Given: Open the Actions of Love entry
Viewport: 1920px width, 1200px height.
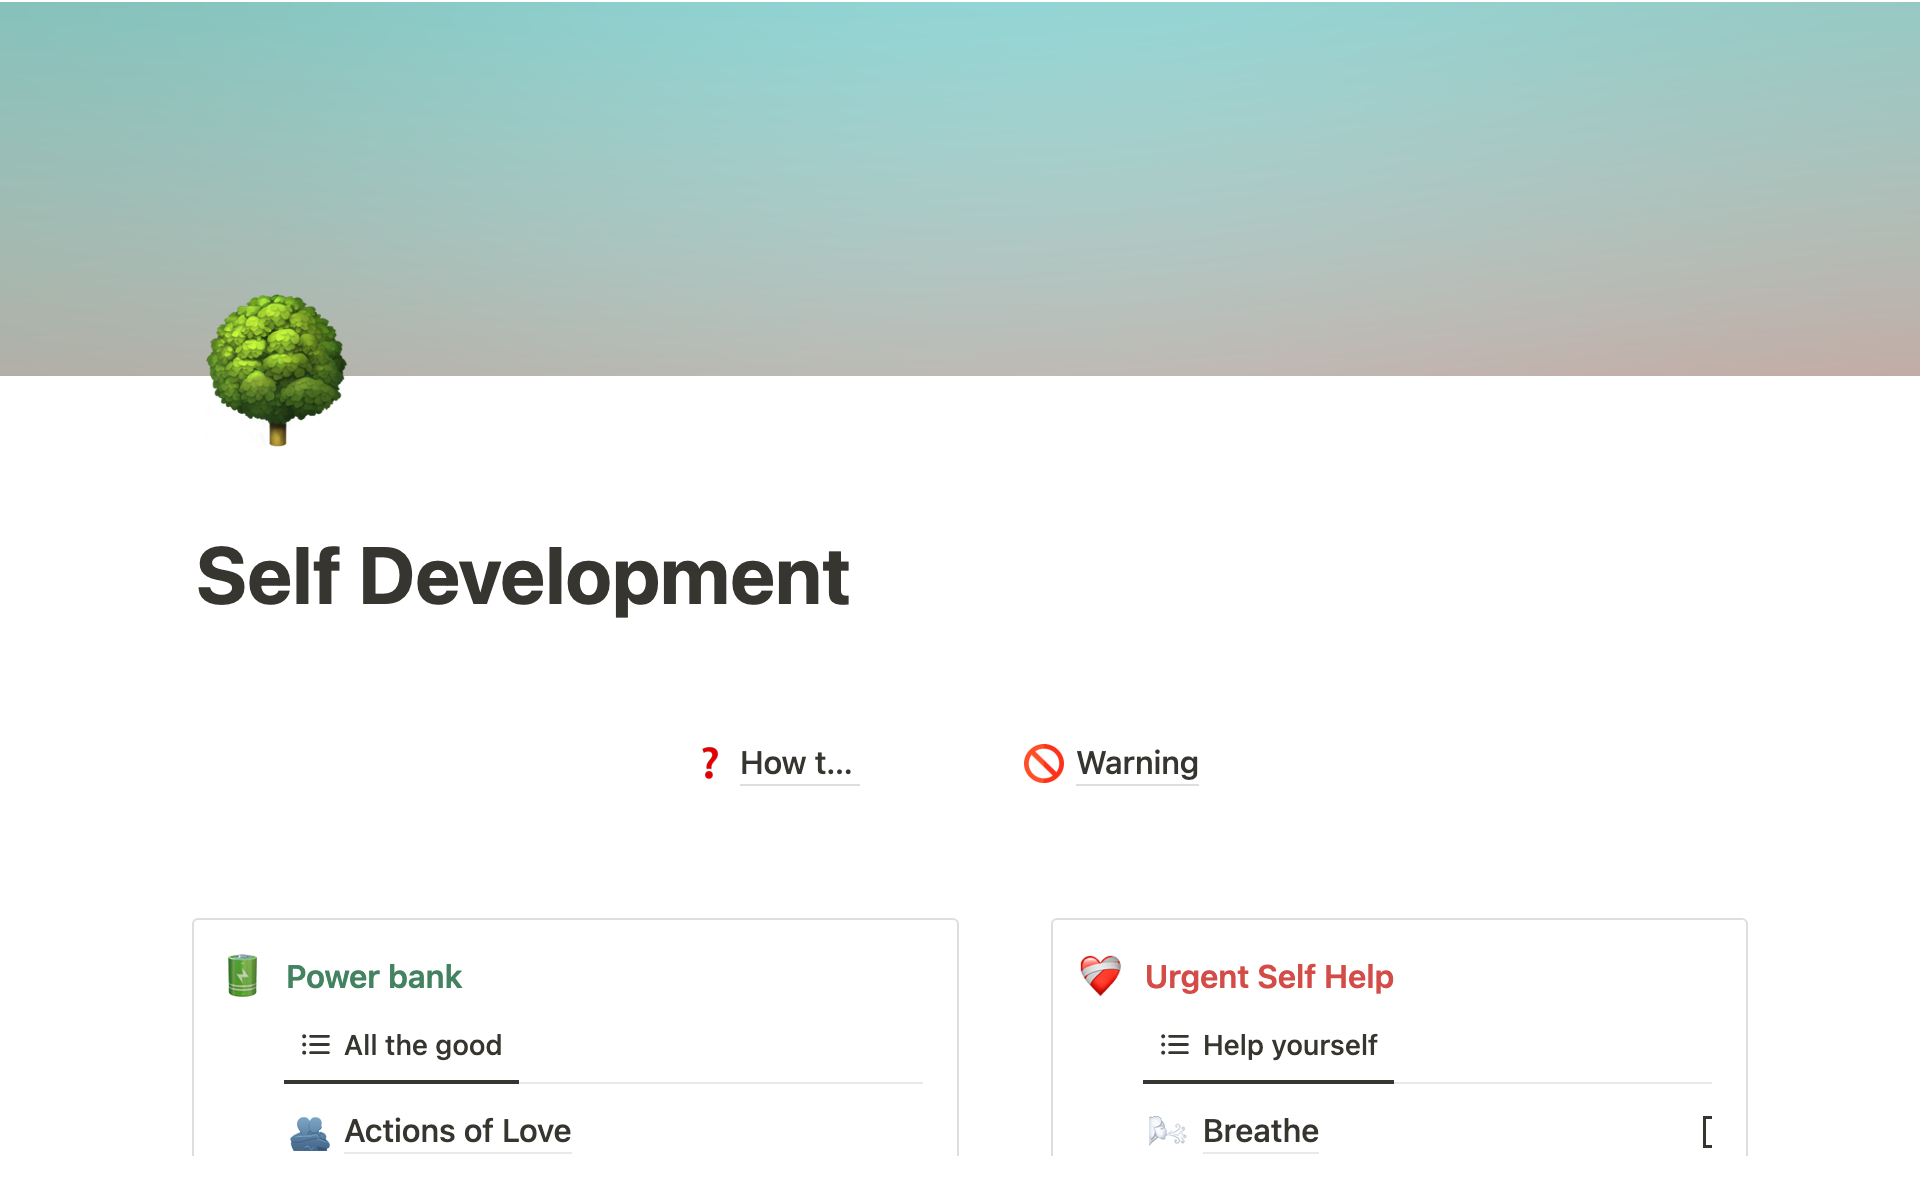Looking at the screenshot, I should click(458, 1131).
